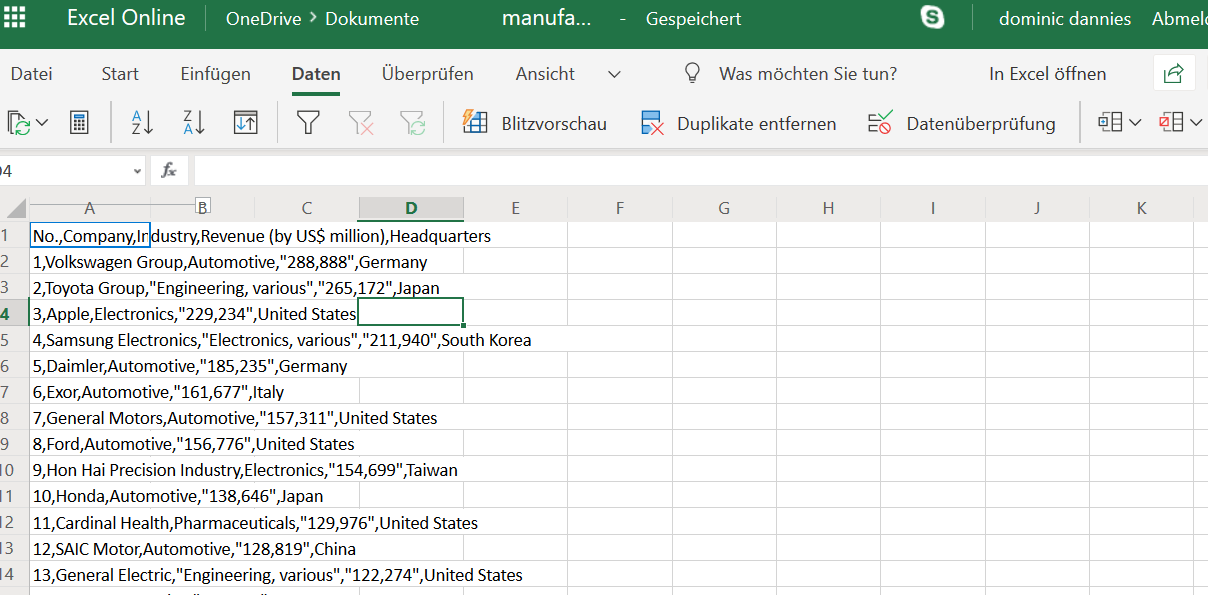Click the cell with Volkswagen Group row
This screenshot has height=595, width=1208.
point(230,262)
